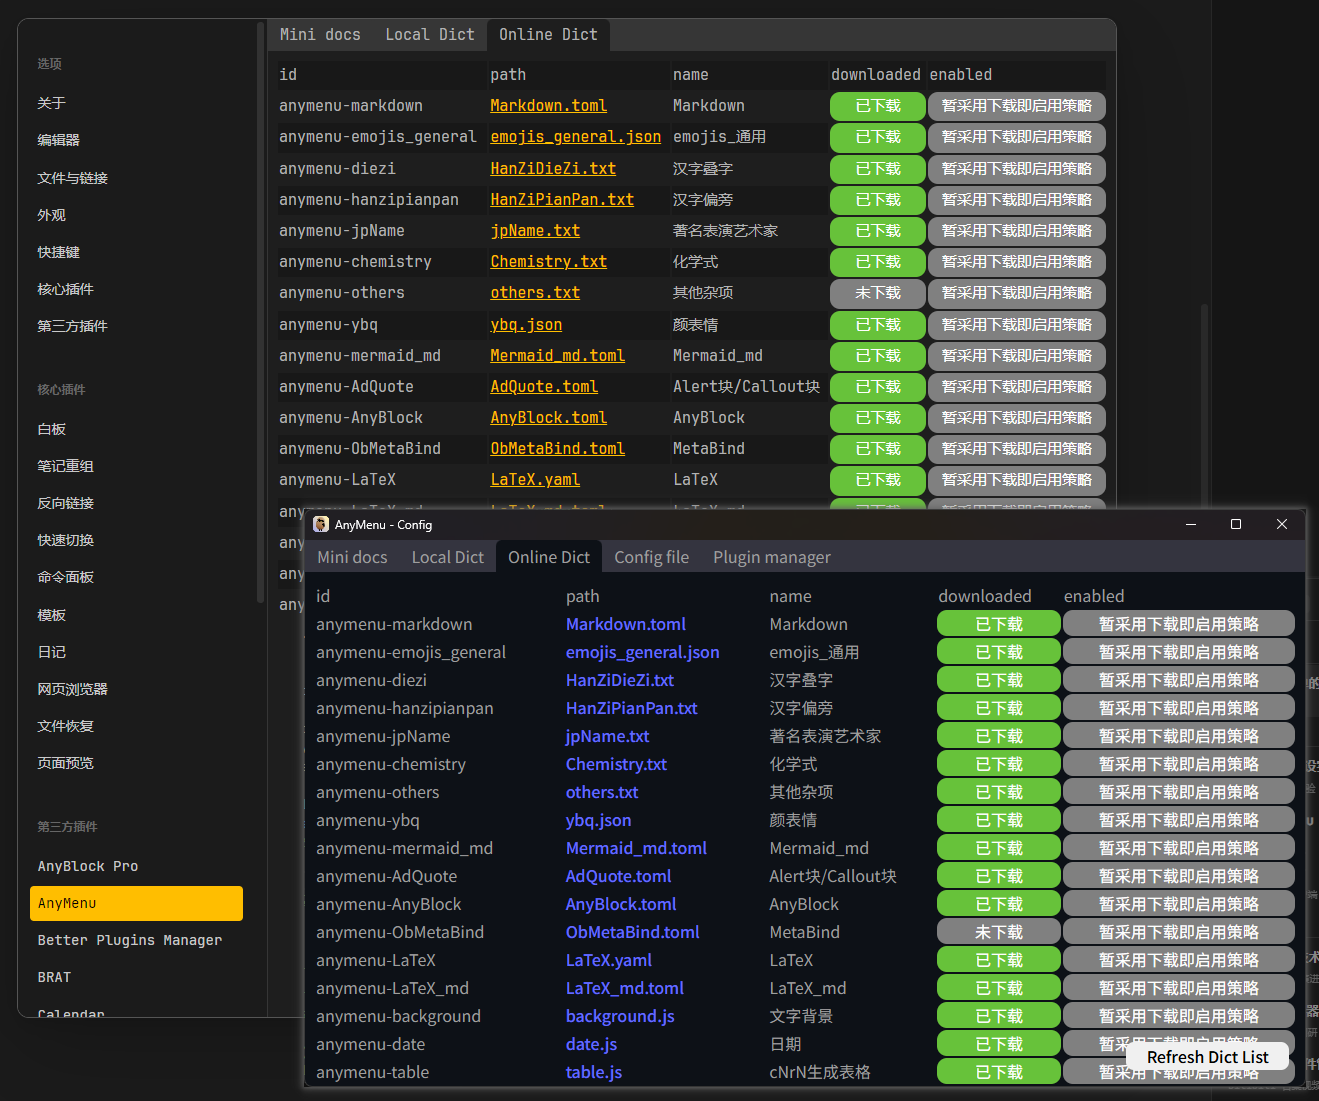Switch to the Config file tab
The image size is (1319, 1101).
pyautogui.click(x=651, y=557)
